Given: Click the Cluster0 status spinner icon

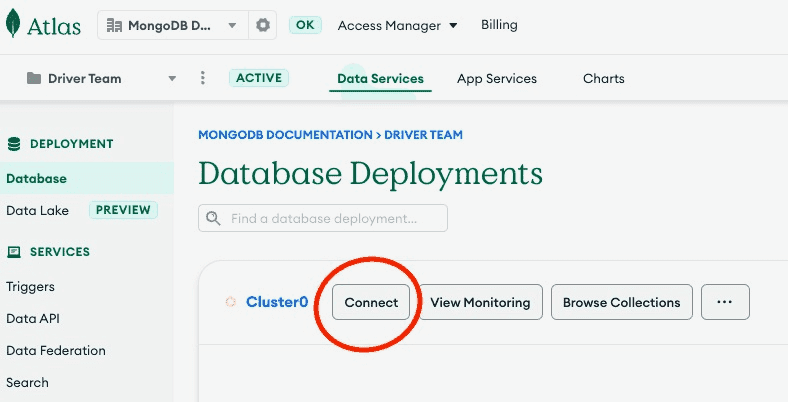Looking at the screenshot, I should (231, 302).
